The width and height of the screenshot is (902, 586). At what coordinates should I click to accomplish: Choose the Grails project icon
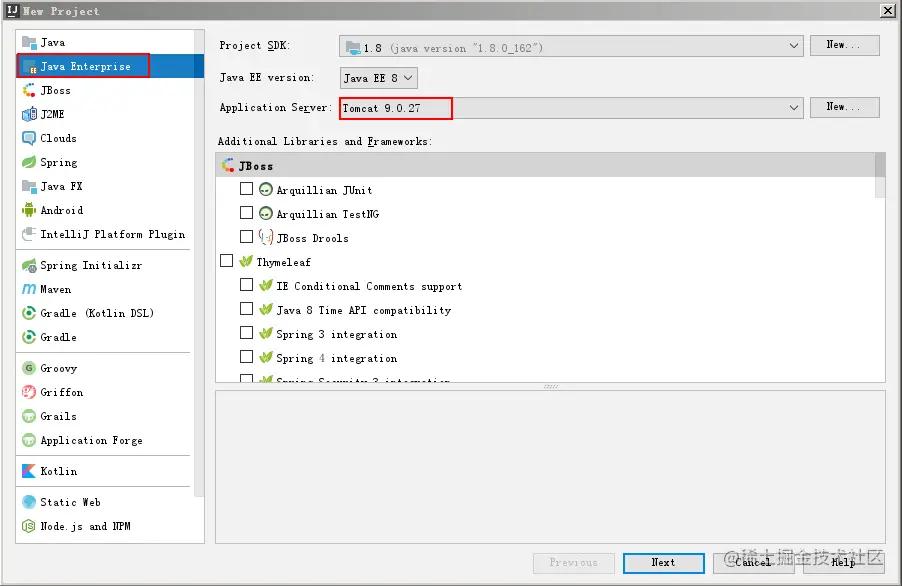tap(29, 416)
